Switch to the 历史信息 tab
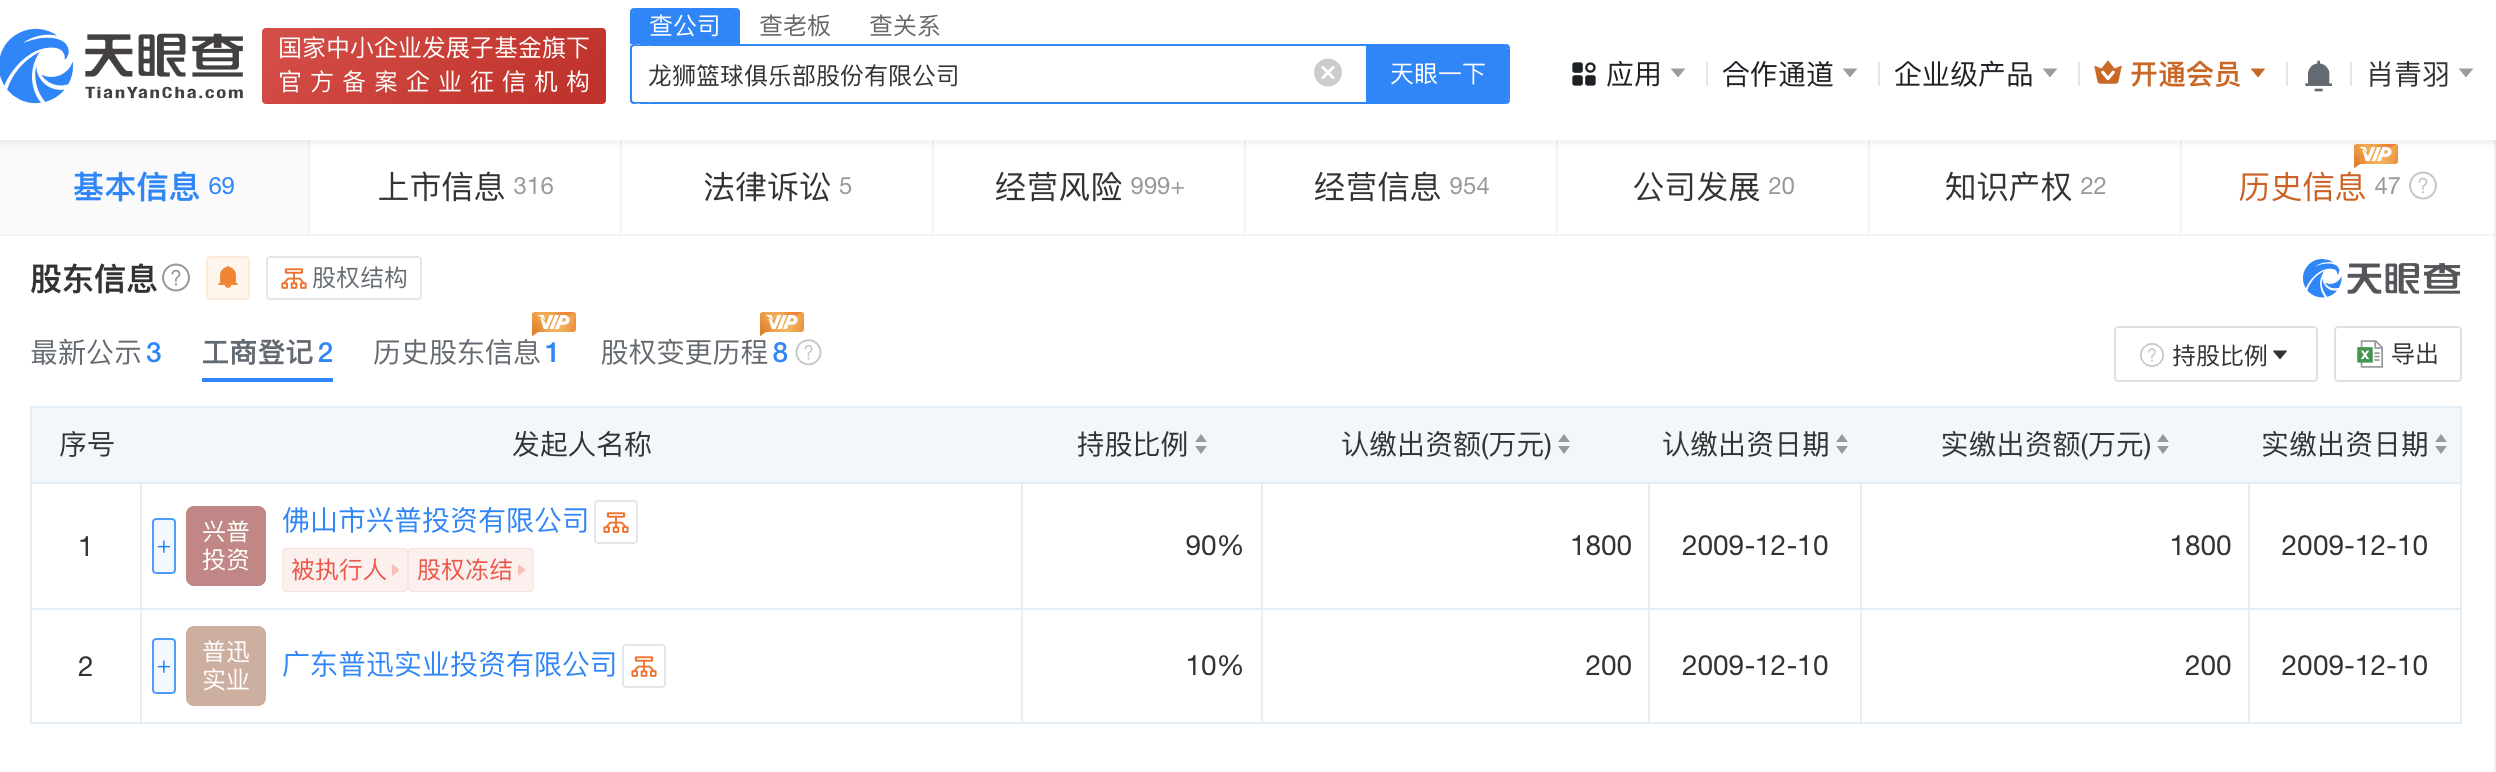The height and width of the screenshot is (772, 2496). [x=2337, y=187]
